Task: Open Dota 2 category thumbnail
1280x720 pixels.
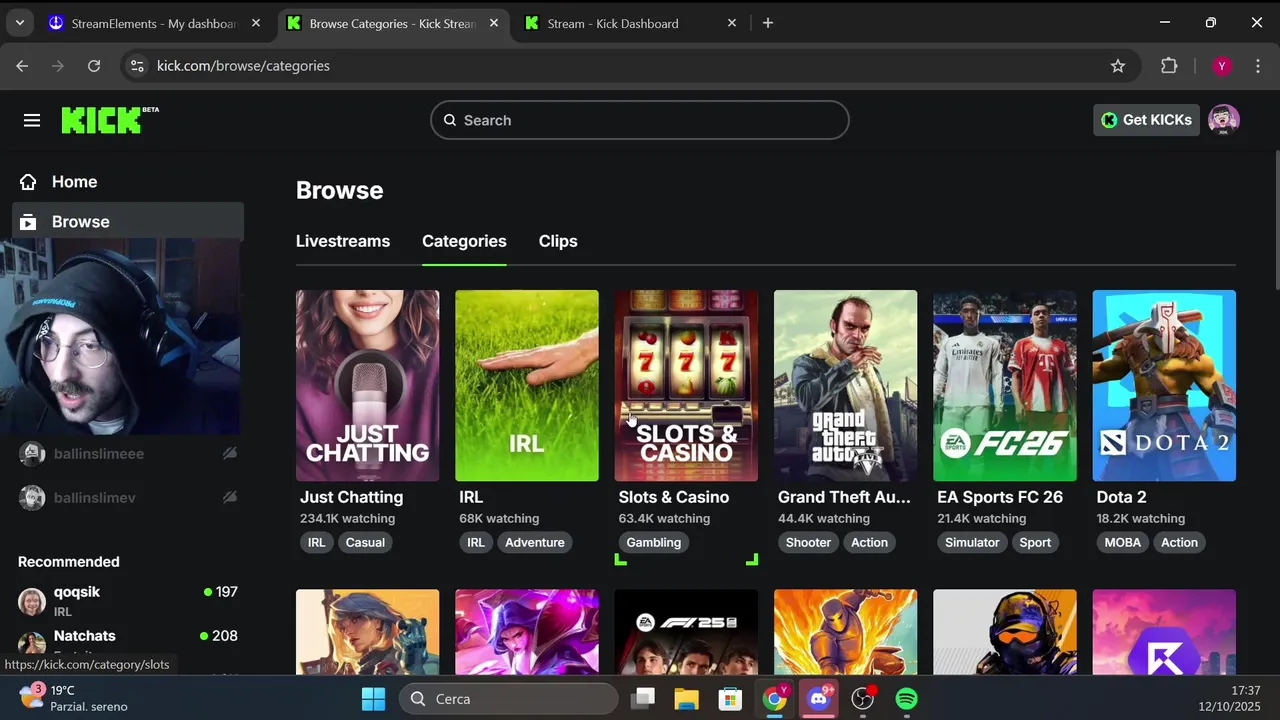Action: pyautogui.click(x=1164, y=386)
